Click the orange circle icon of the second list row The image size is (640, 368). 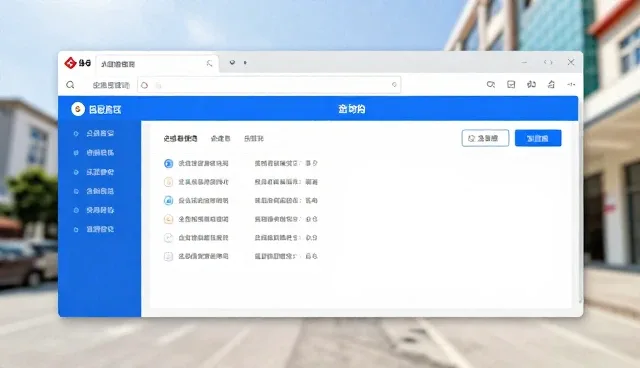(x=168, y=182)
